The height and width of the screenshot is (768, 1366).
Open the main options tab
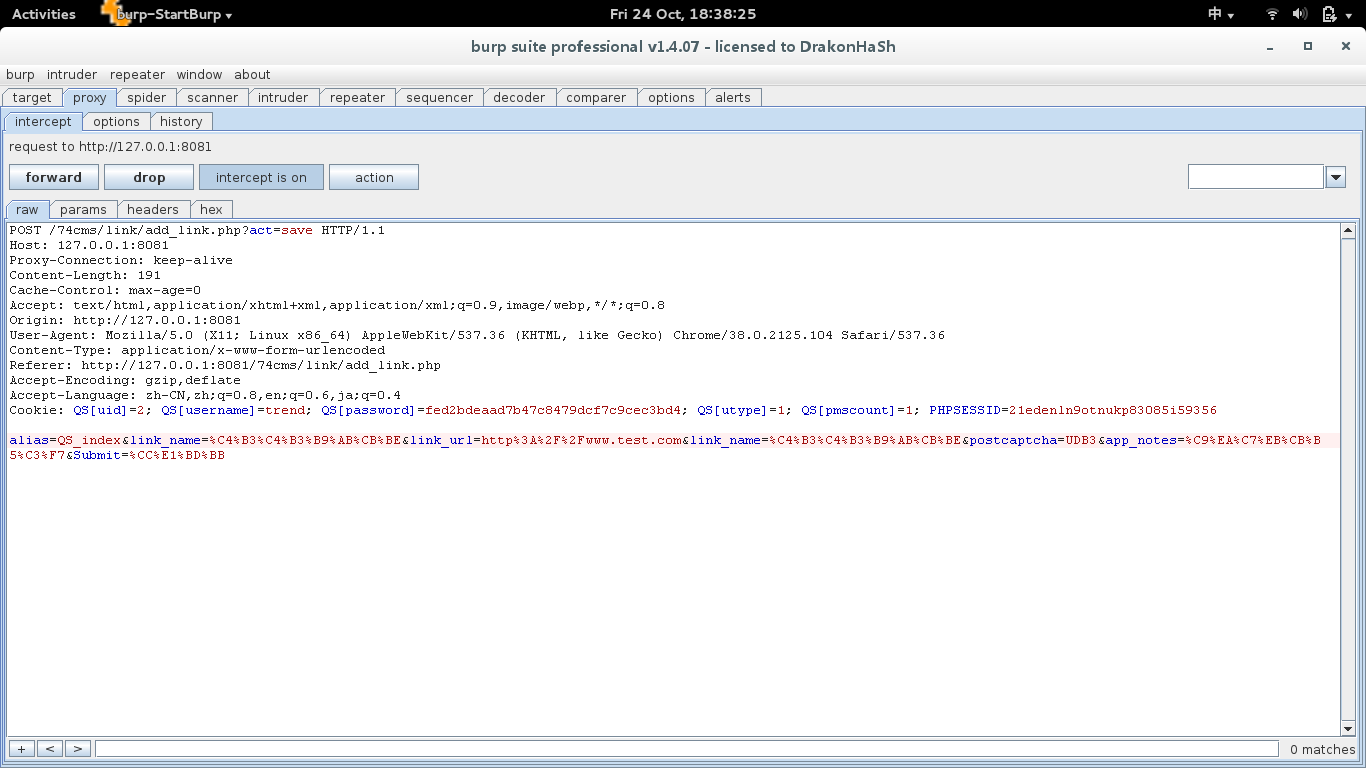[x=672, y=97]
